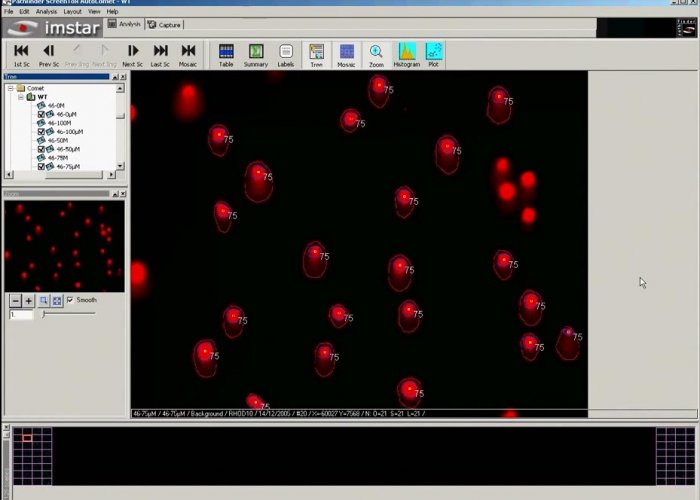The image size is (700, 500).
Task: Switch to the Analysis tab
Action: (x=125, y=24)
